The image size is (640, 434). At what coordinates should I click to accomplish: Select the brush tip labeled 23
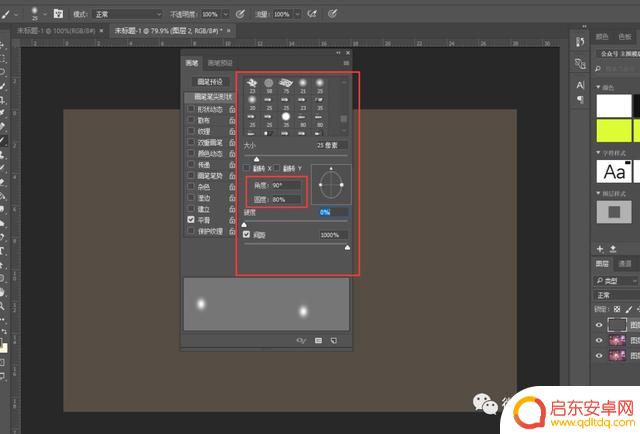click(x=252, y=86)
